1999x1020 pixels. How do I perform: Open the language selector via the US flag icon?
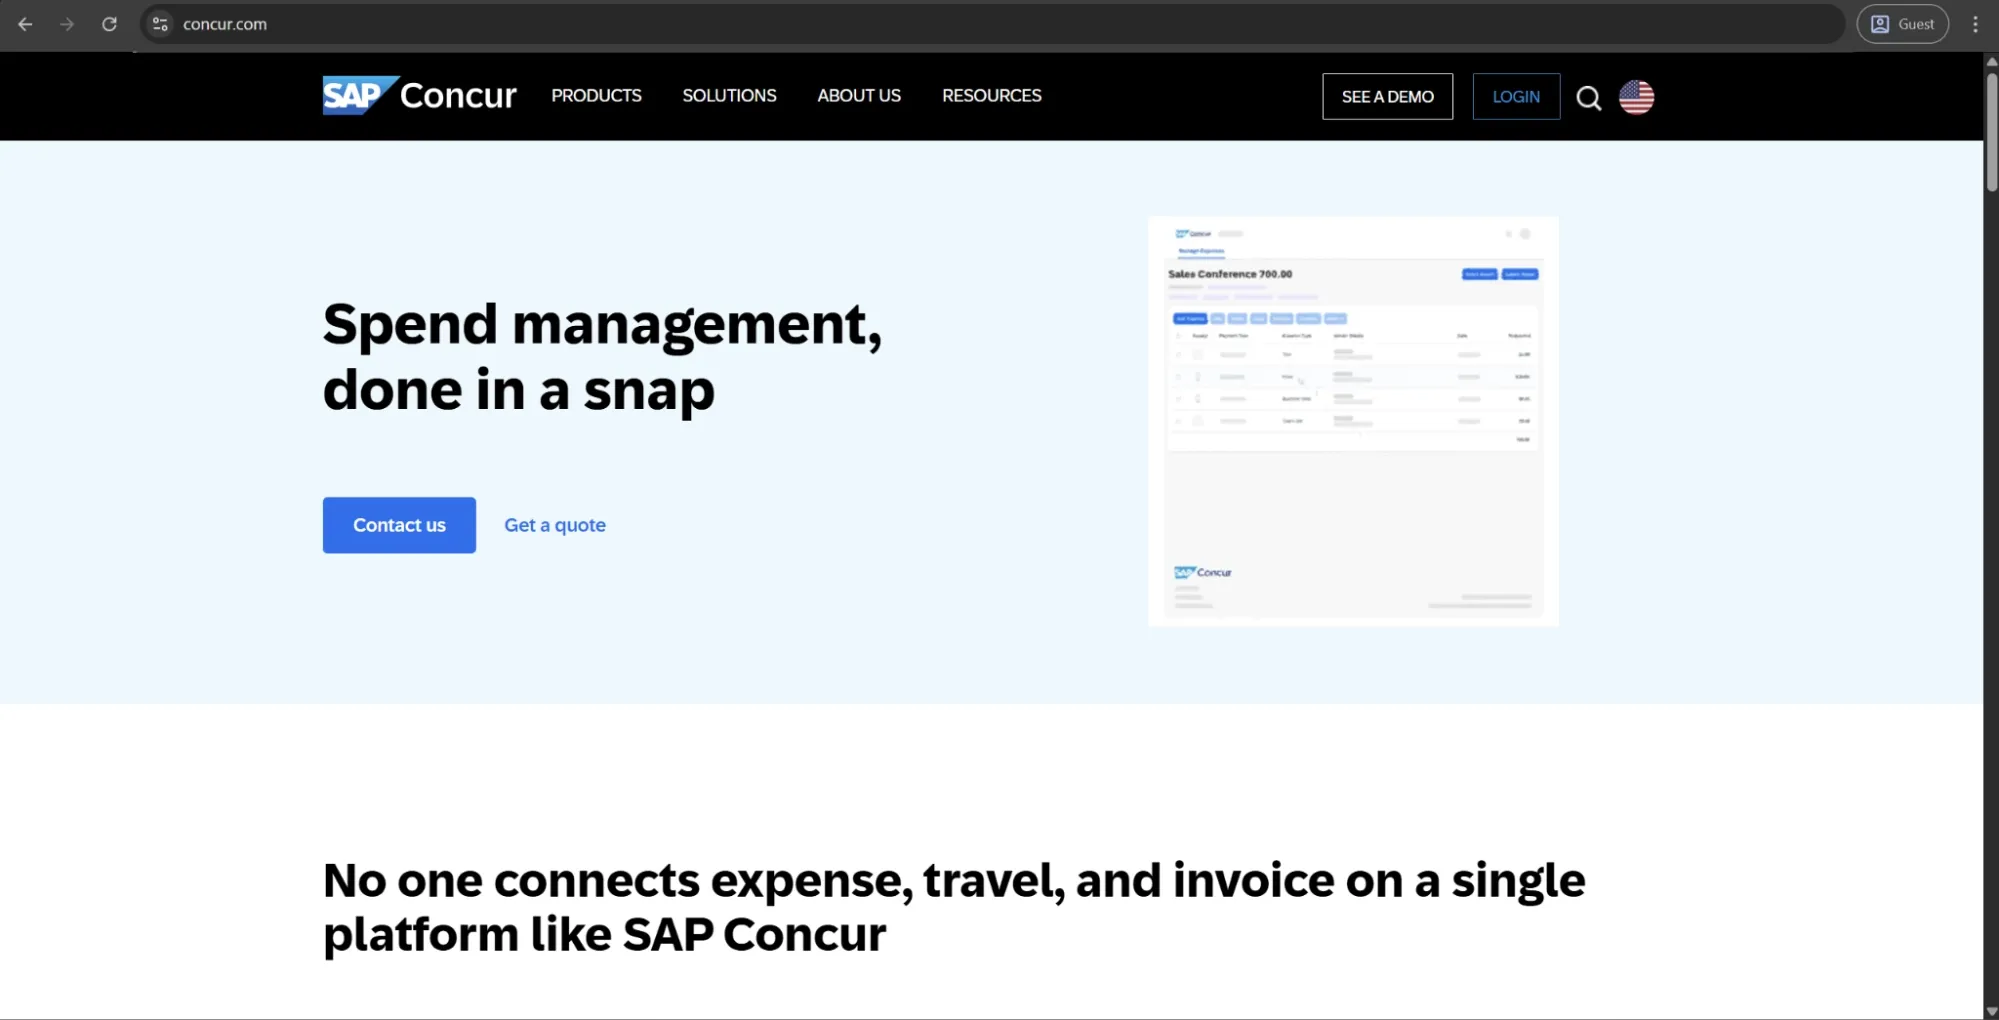tap(1637, 97)
